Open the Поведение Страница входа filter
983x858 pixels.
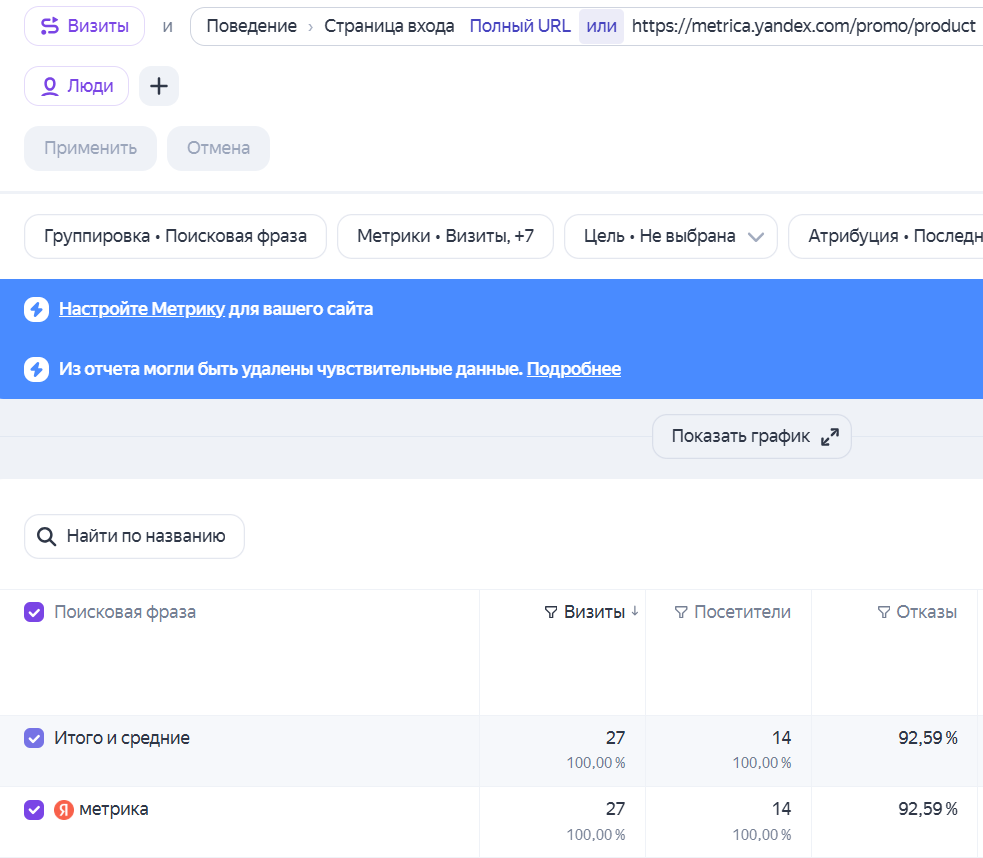coord(330,26)
